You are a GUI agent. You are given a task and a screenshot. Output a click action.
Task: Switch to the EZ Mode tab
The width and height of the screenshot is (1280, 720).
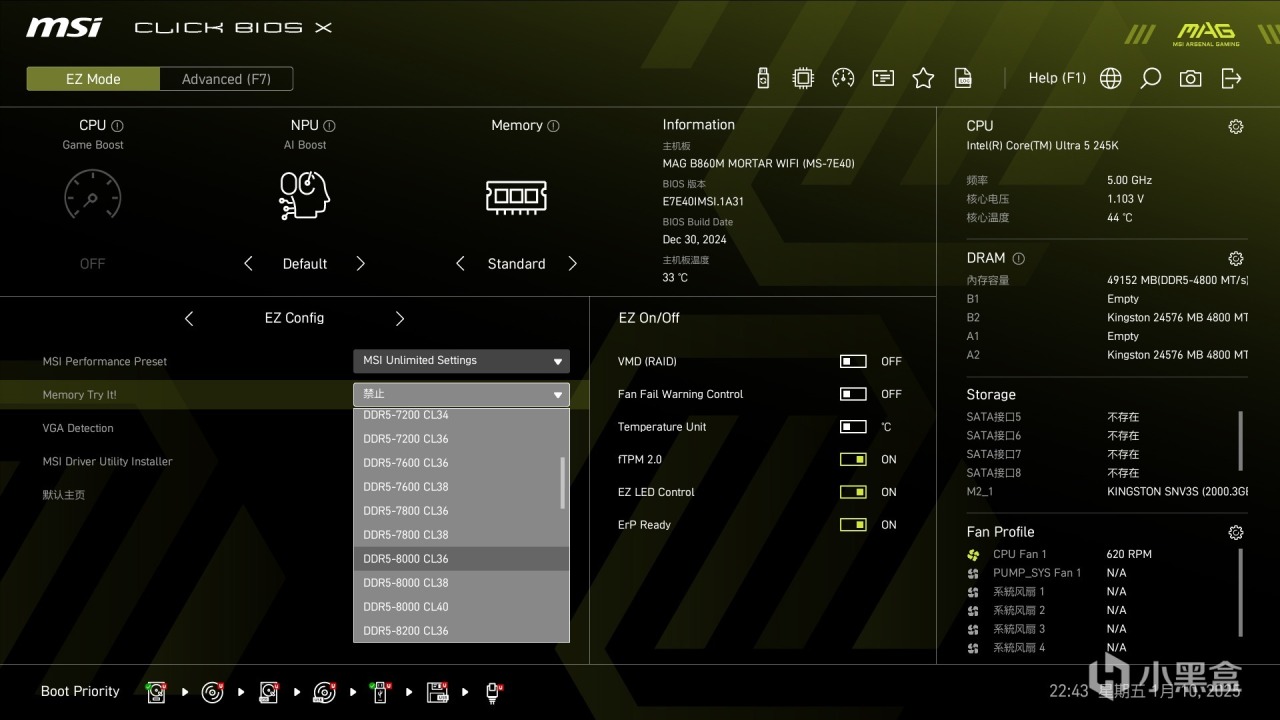[93, 79]
